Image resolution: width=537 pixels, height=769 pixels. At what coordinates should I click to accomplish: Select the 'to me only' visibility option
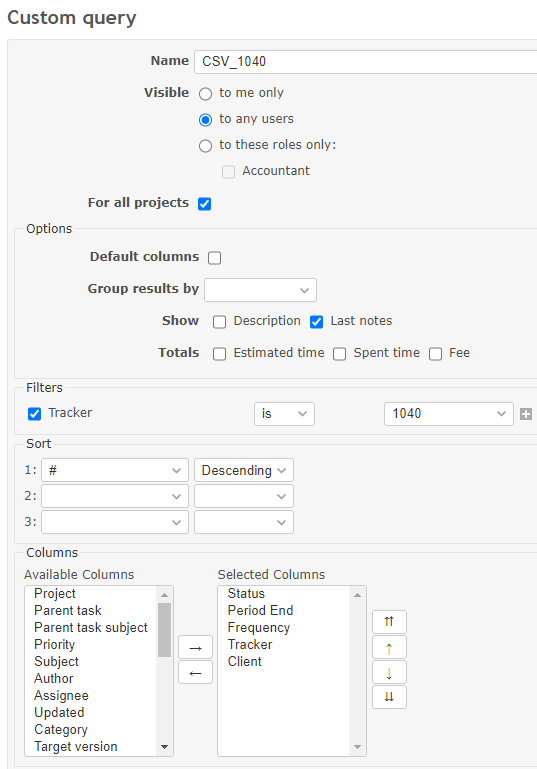pyautogui.click(x=205, y=94)
